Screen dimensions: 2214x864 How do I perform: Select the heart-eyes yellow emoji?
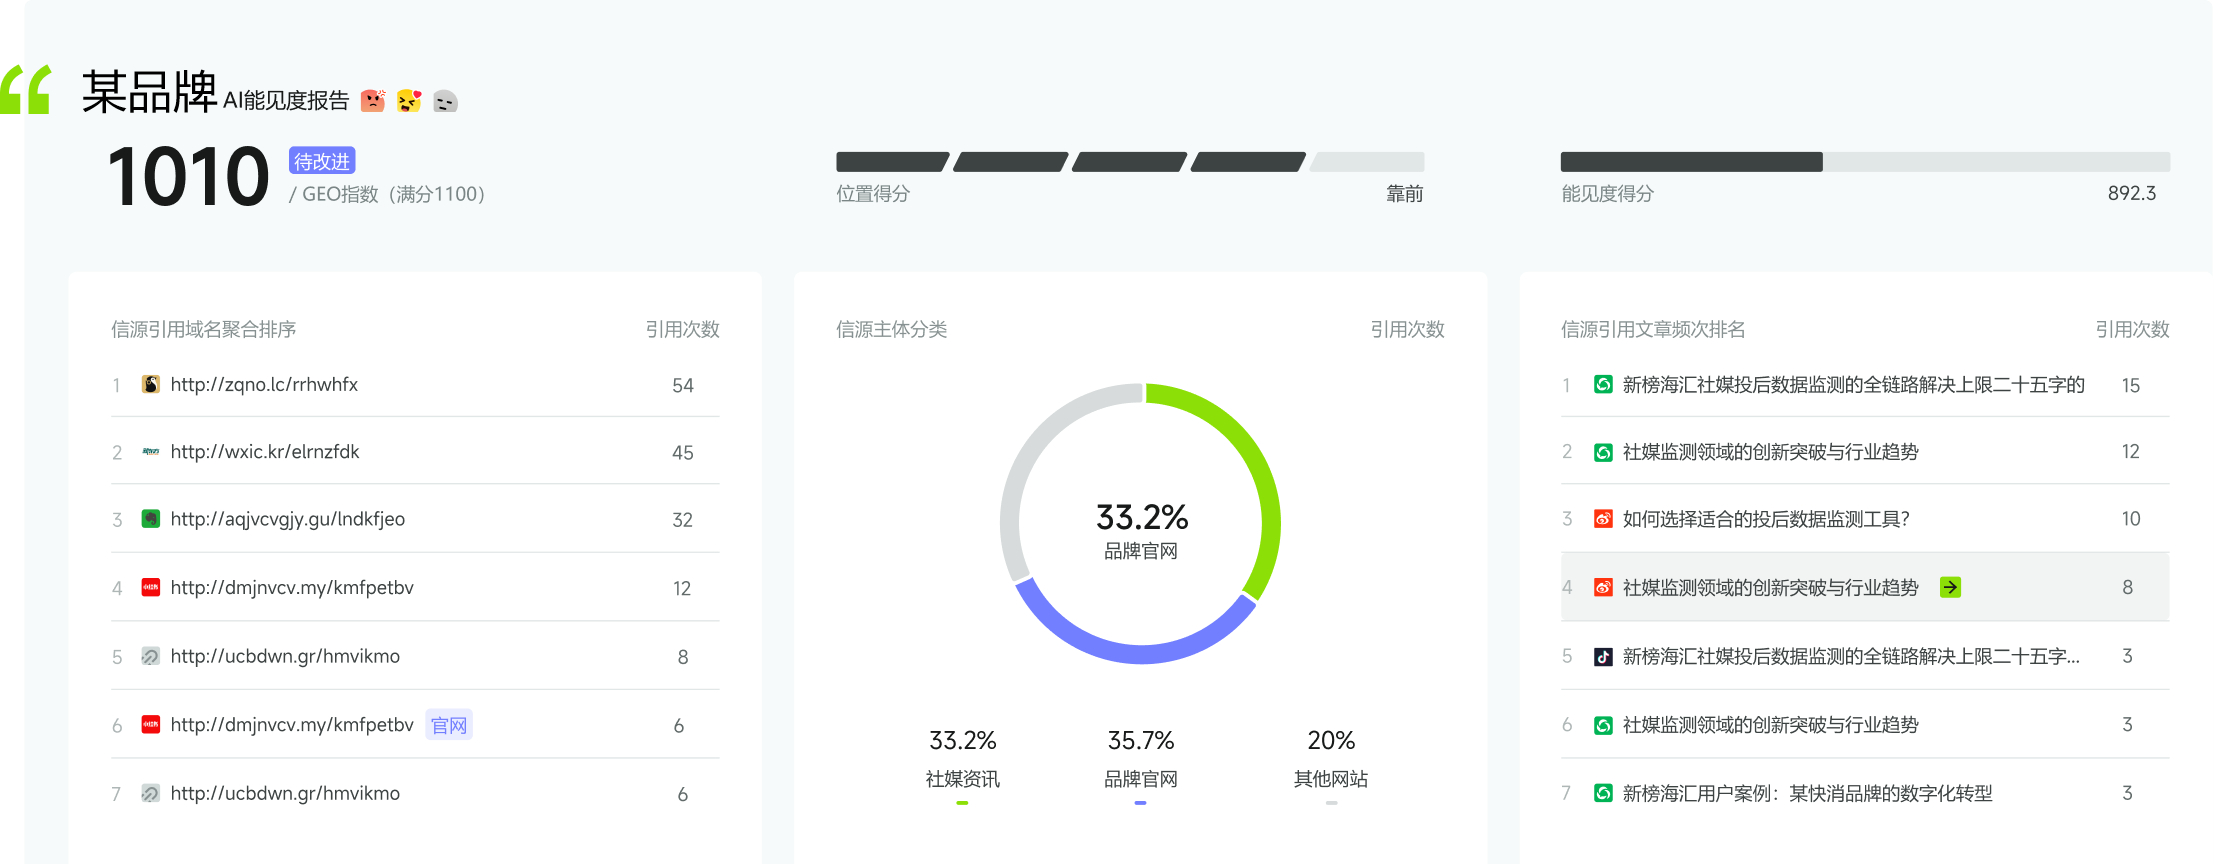[409, 101]
